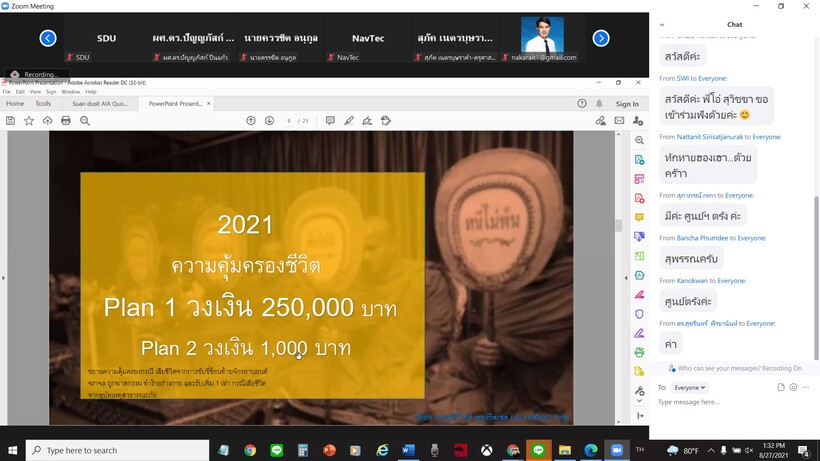
Task: Click the green print tool in right pane
Action: 639,352
